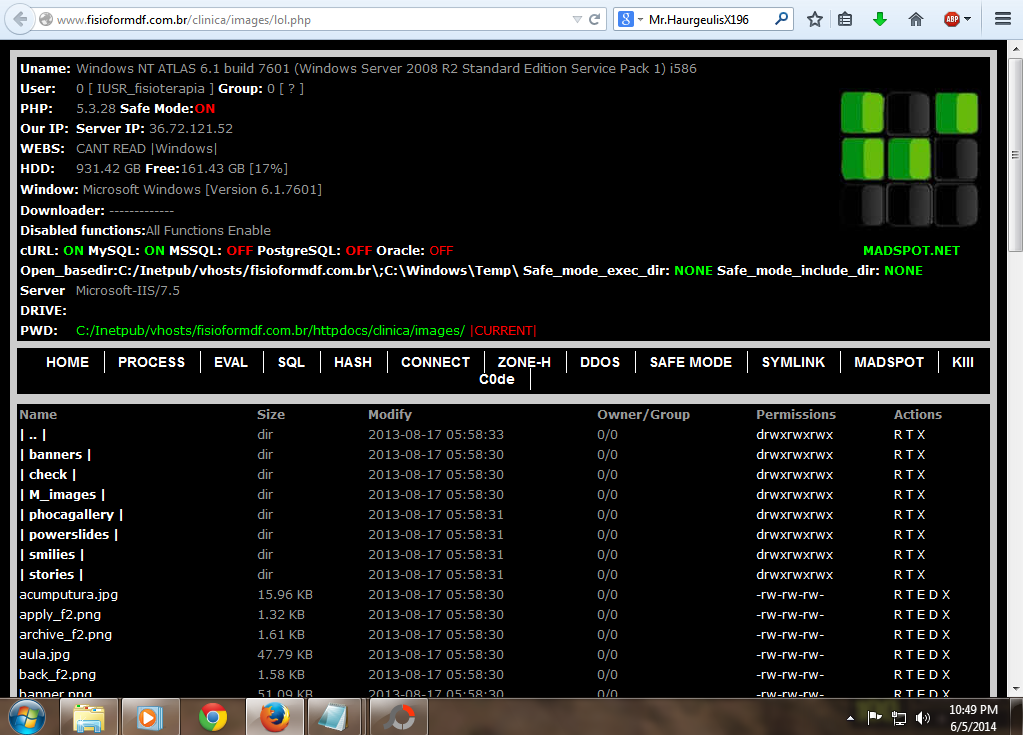Bookmark this page using the star icon

[813, 18]
